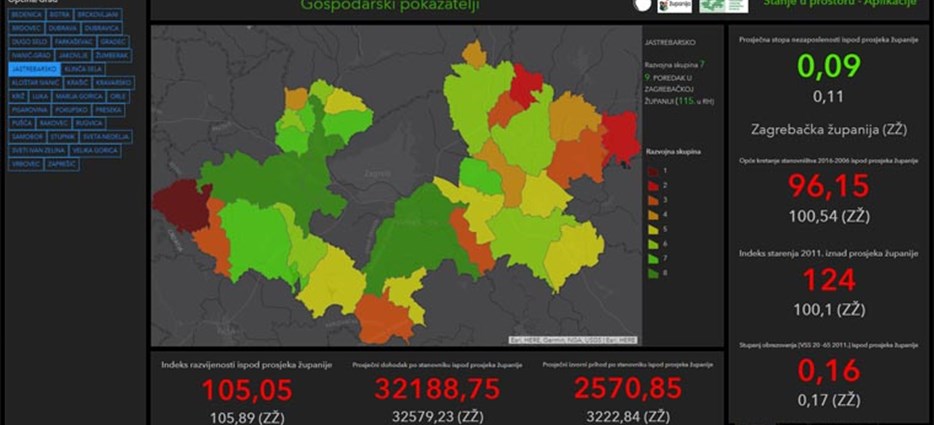Filter by VRBOVEC
This screenshot has height=425, width=934.
pyautogui.click(x=26, y=164)
